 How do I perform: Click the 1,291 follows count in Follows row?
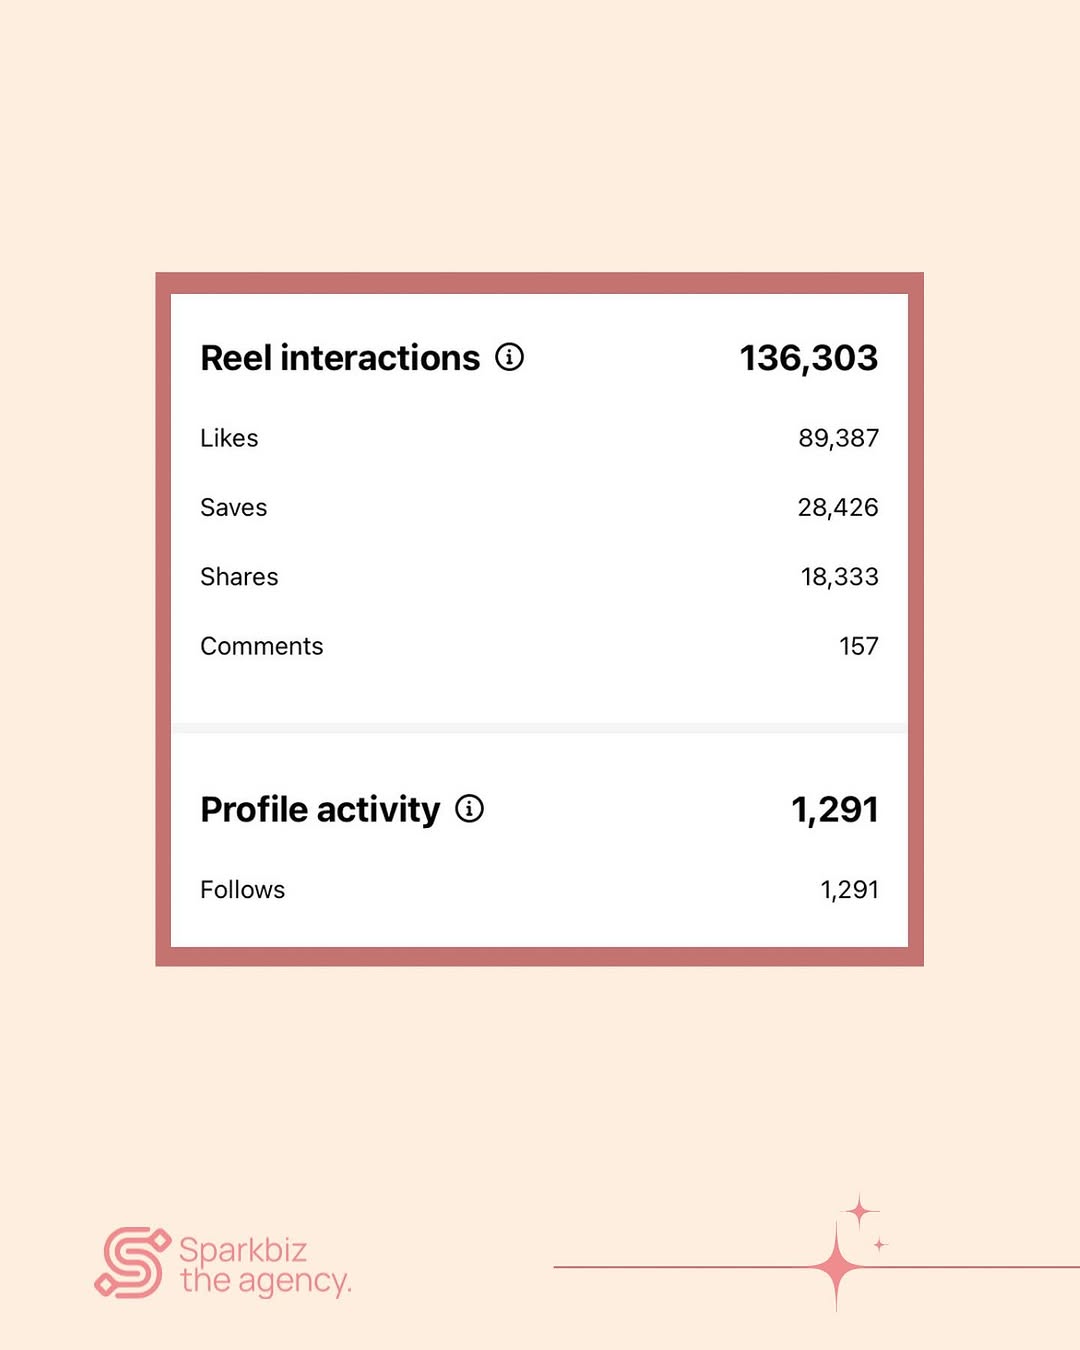point(850,890)
